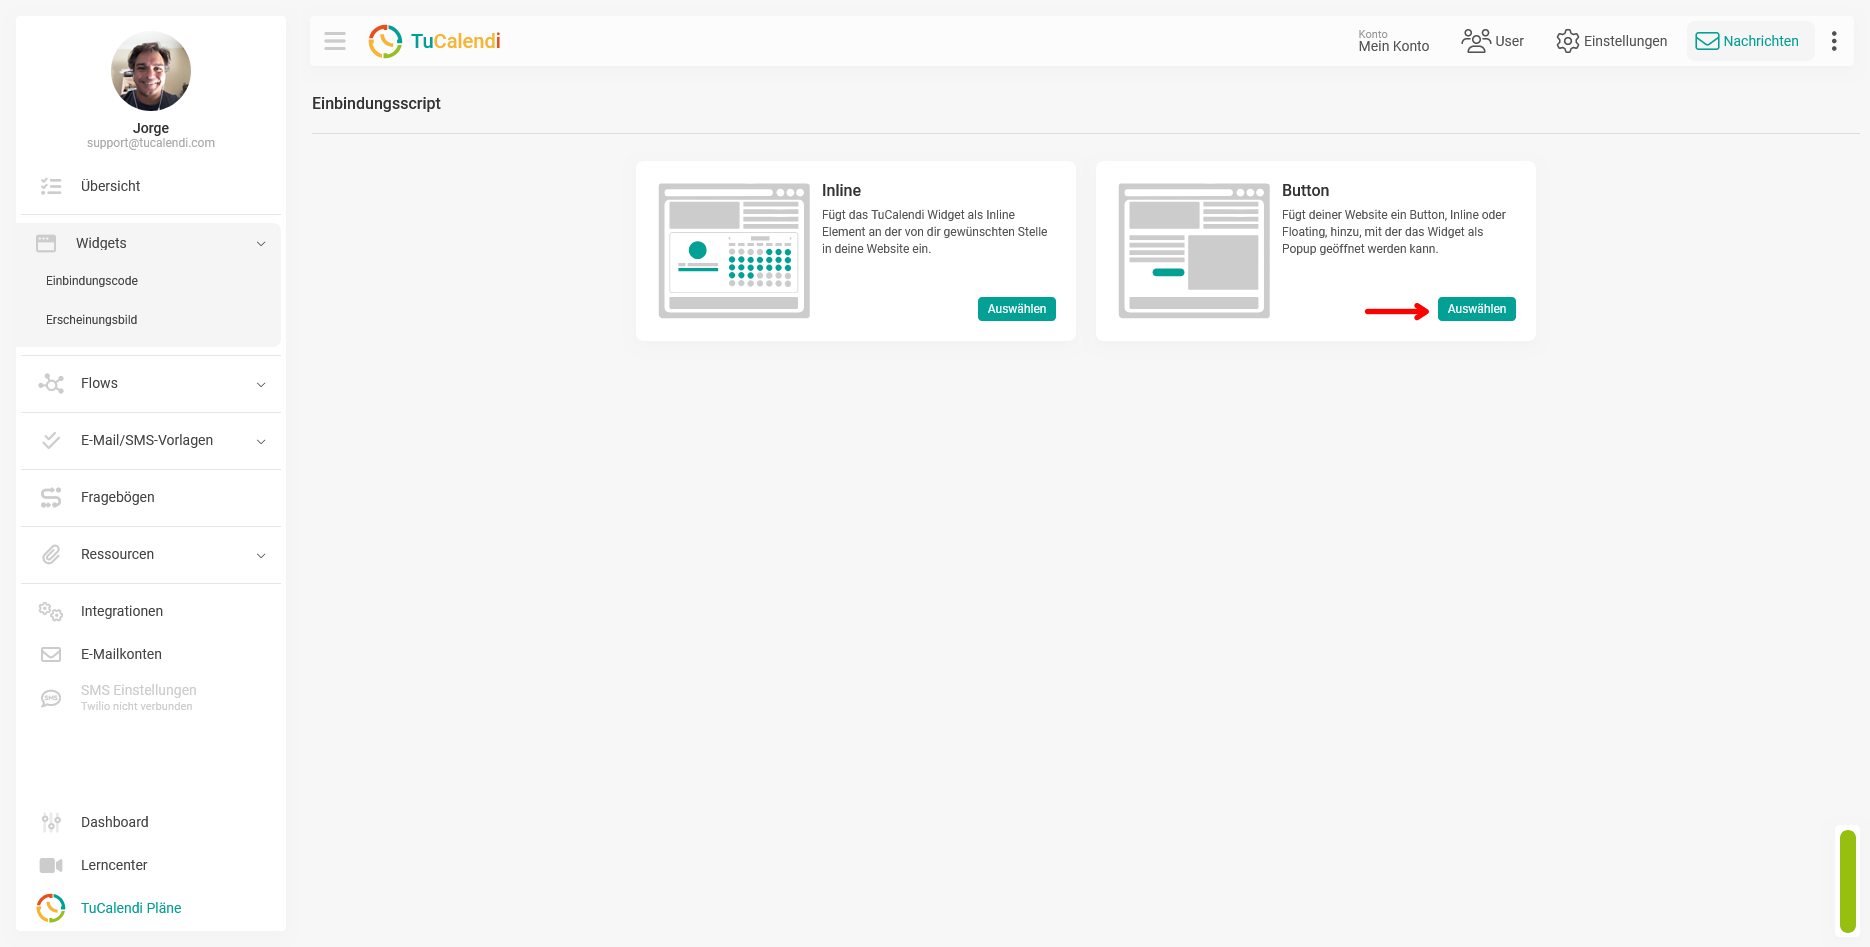1870x947 pixels.
Task: Open Einbindungscode under Widgets
Action: [92, 281]
